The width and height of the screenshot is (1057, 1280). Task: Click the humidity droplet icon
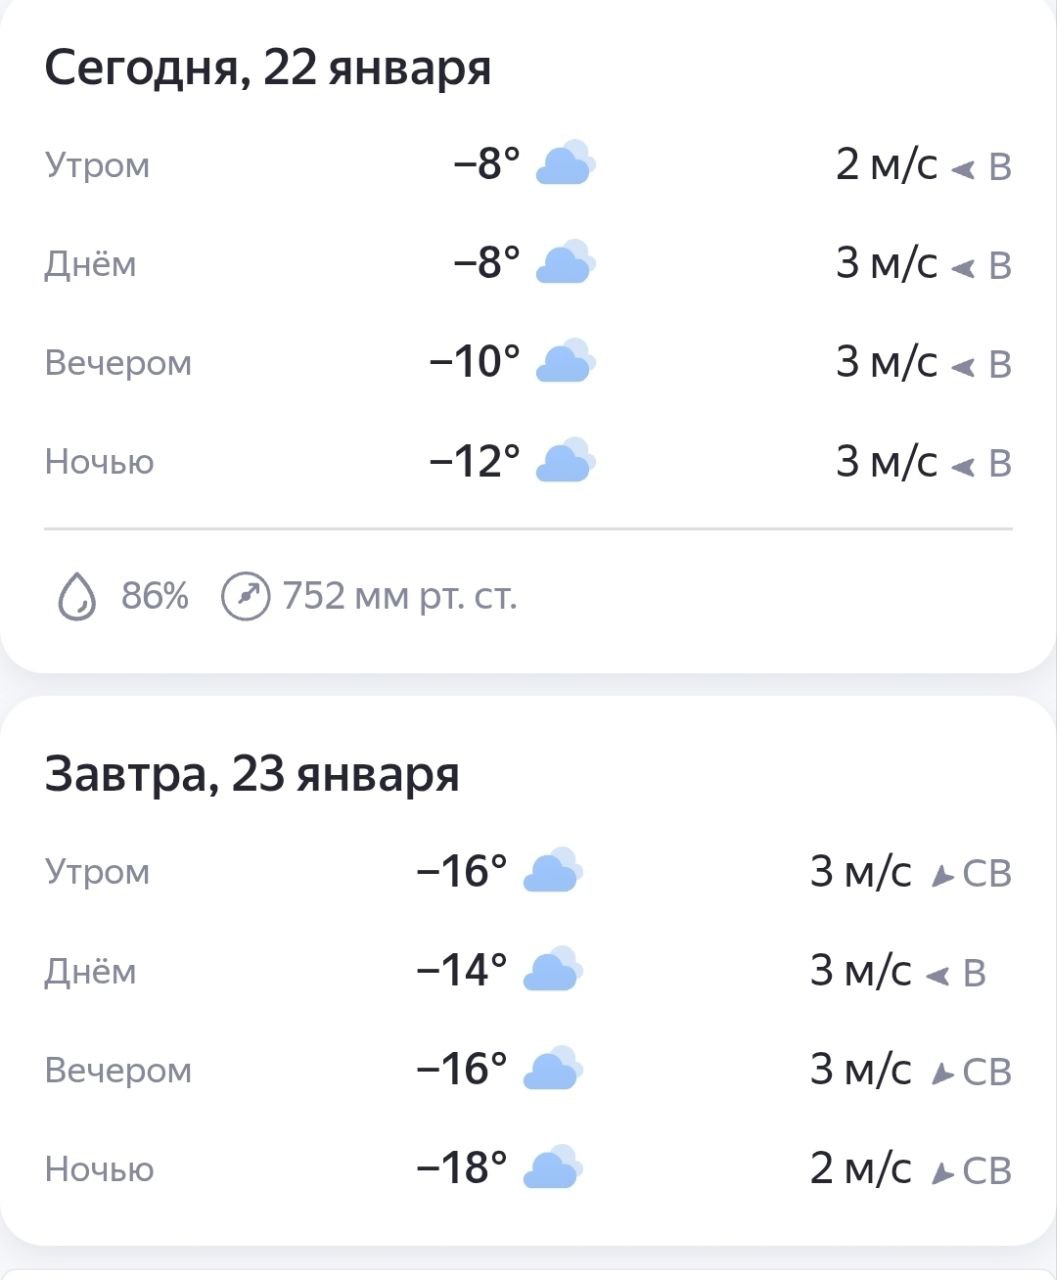click(x=77, y=598)
